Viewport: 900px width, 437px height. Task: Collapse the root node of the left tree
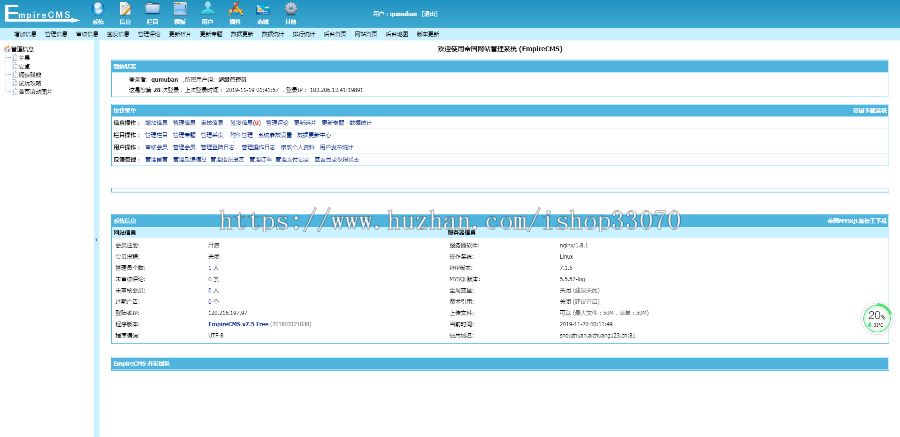(x=6, y=48)
